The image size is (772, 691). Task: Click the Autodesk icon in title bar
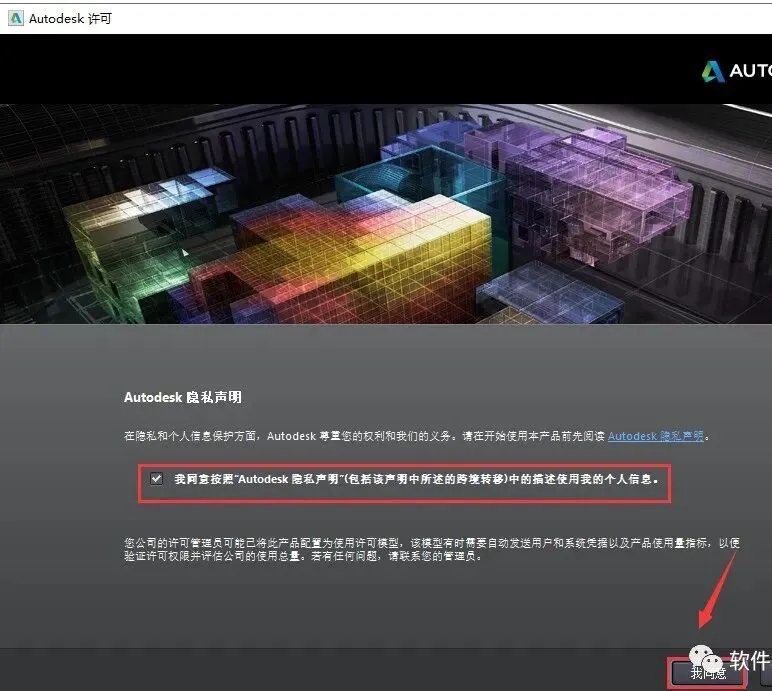click(x=16, y=19)
